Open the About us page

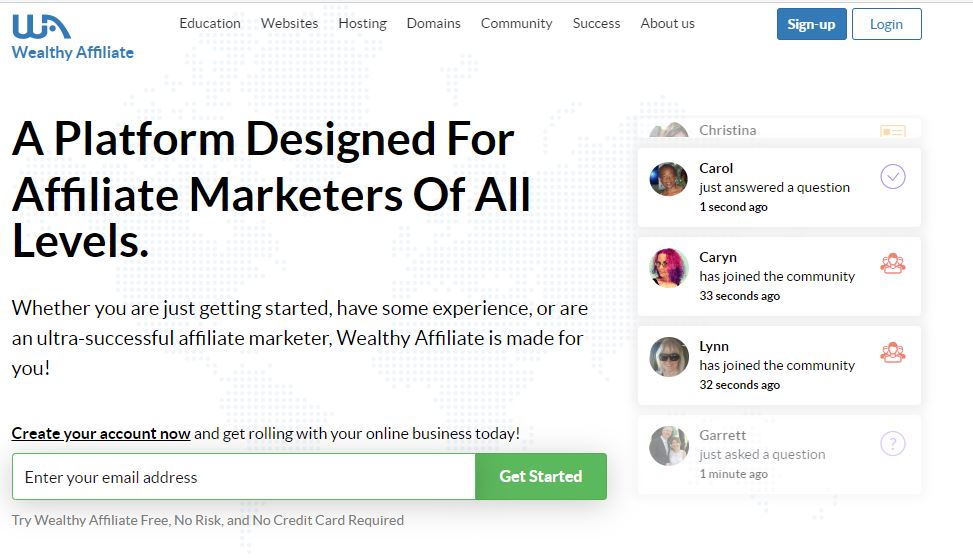click(x=667, y=24)
